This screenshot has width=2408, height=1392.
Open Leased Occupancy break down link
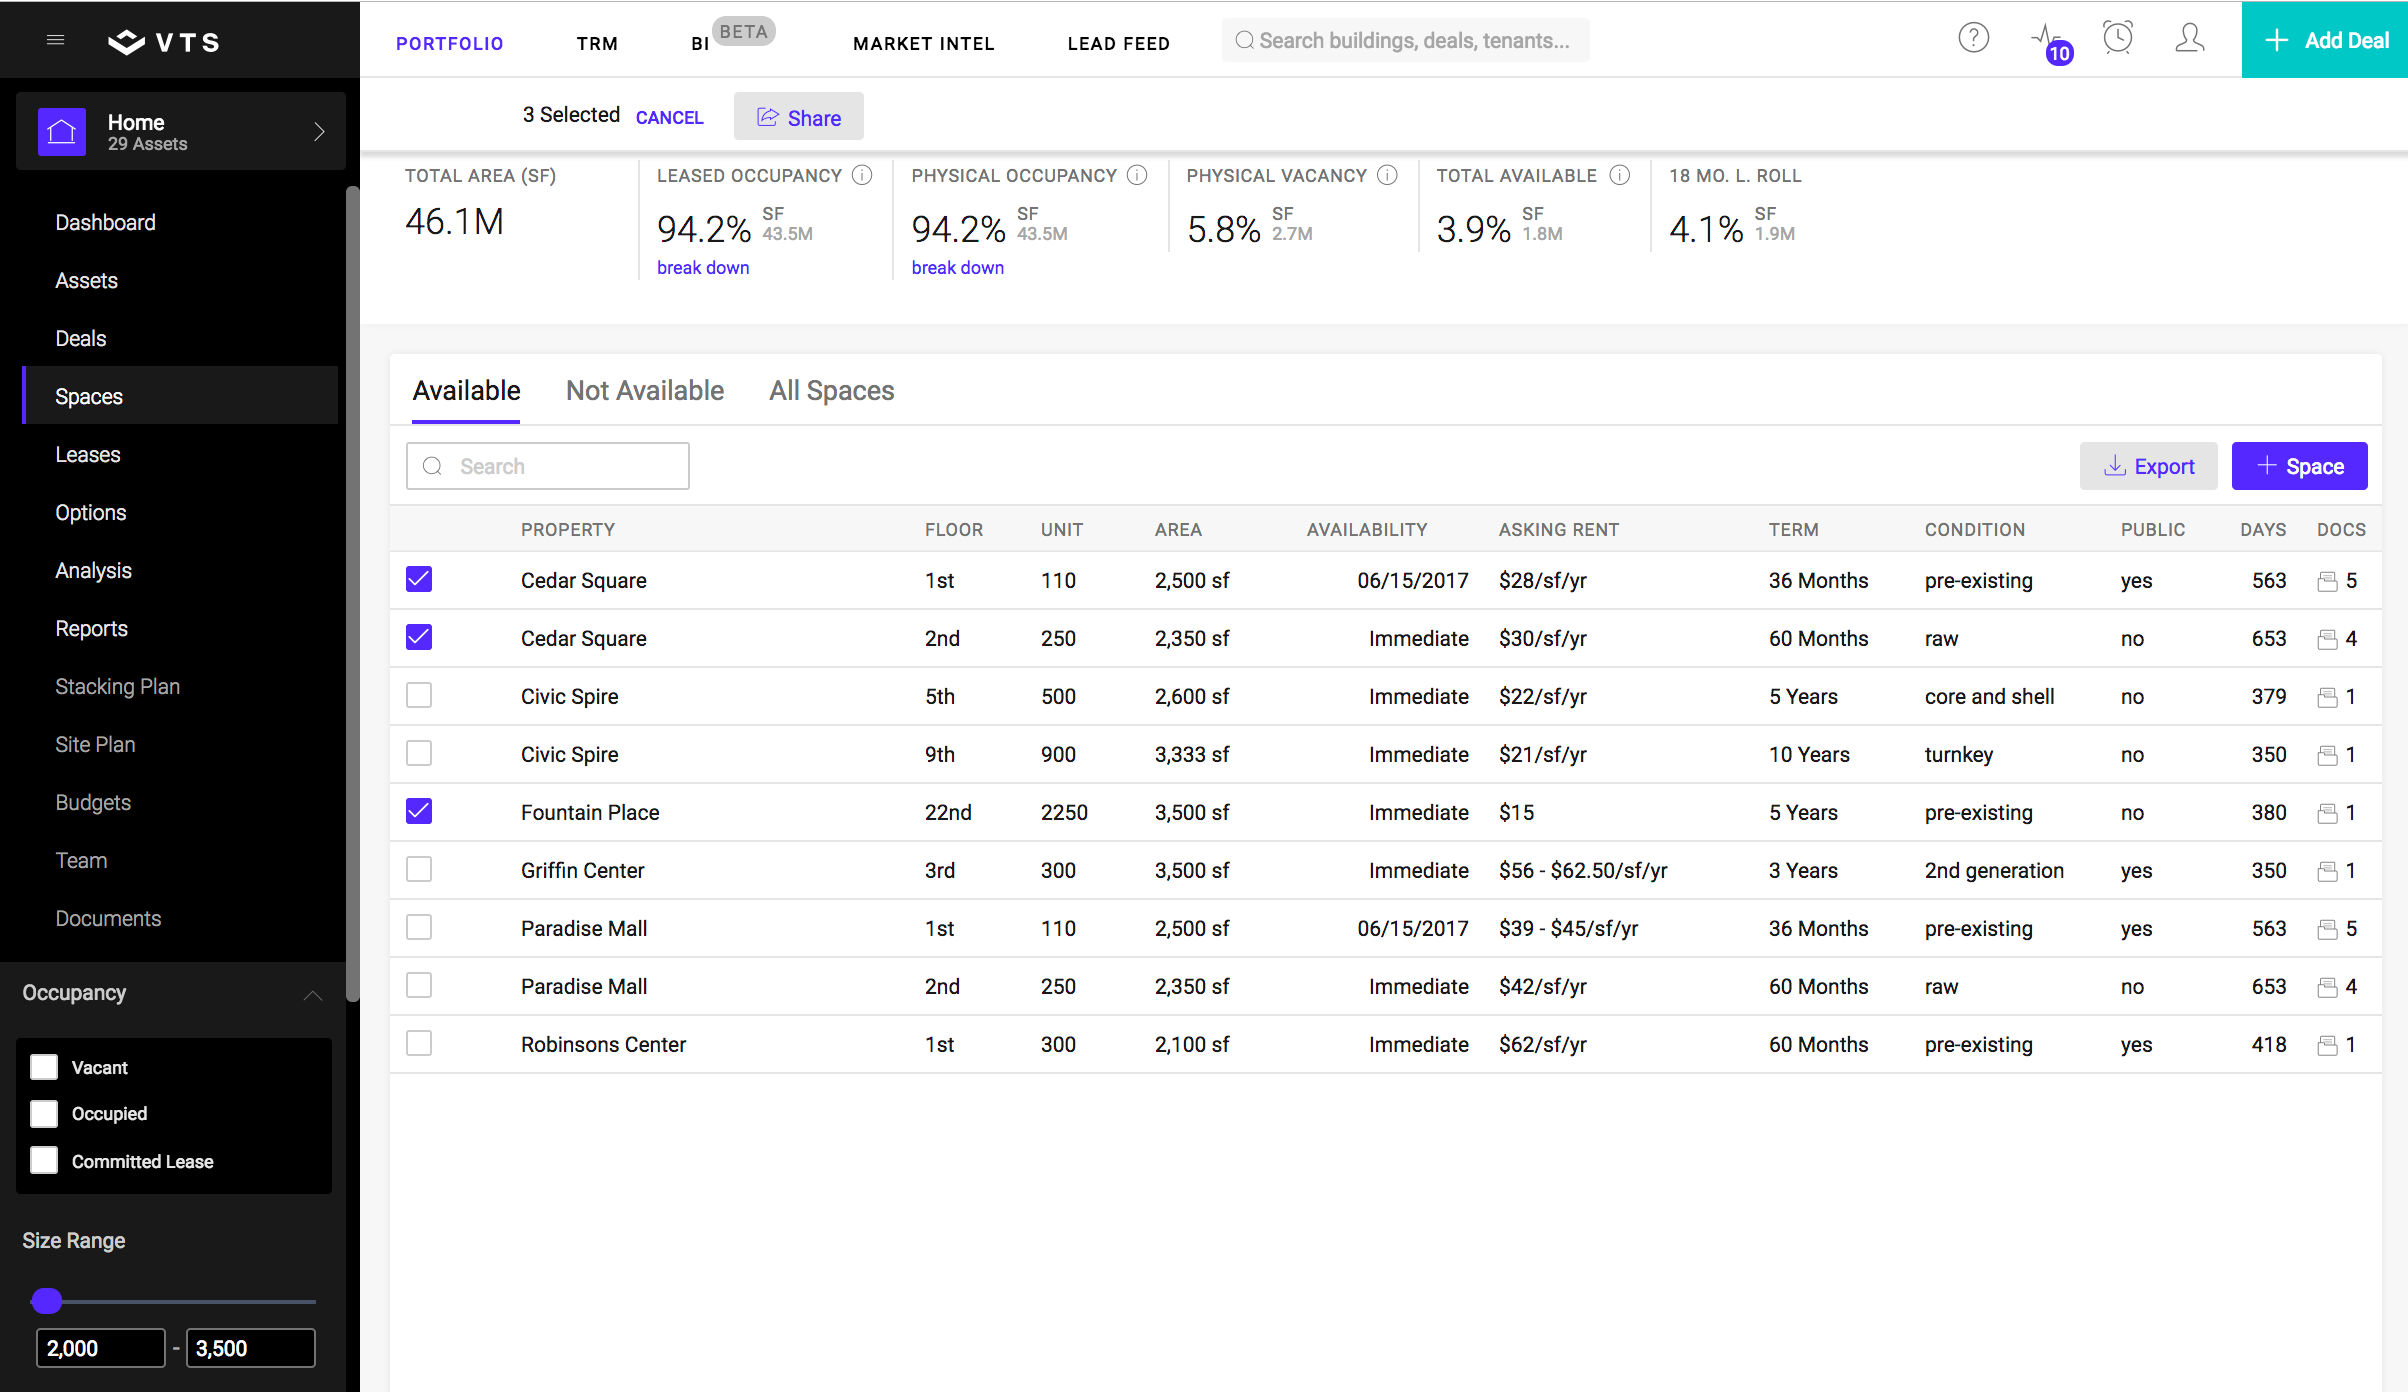tap(703, 268)
